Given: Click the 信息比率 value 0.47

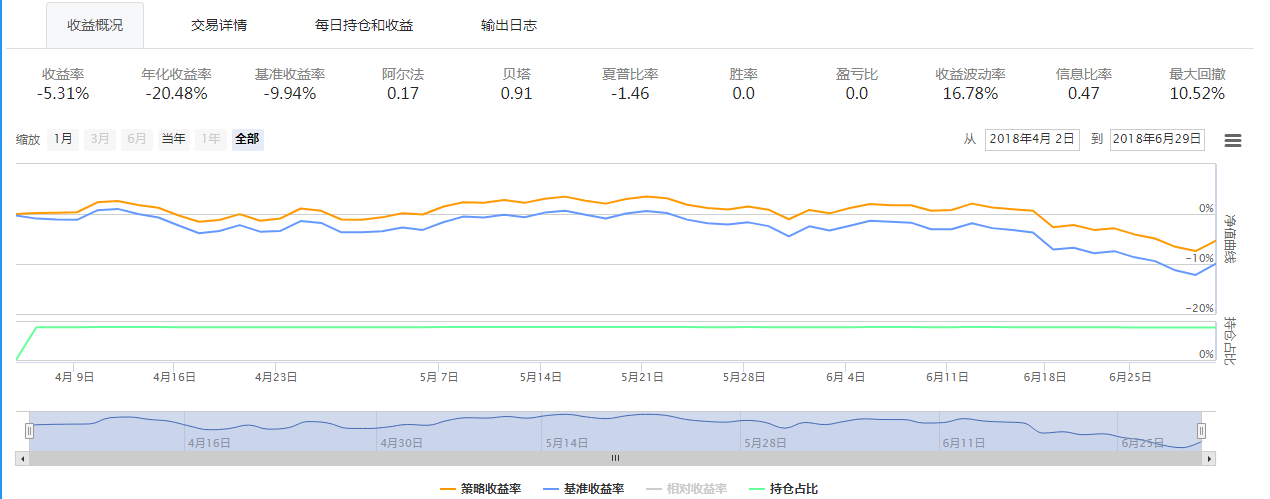Looking at the screenshot, I should pyautogui.click(x=1084, y=94).
